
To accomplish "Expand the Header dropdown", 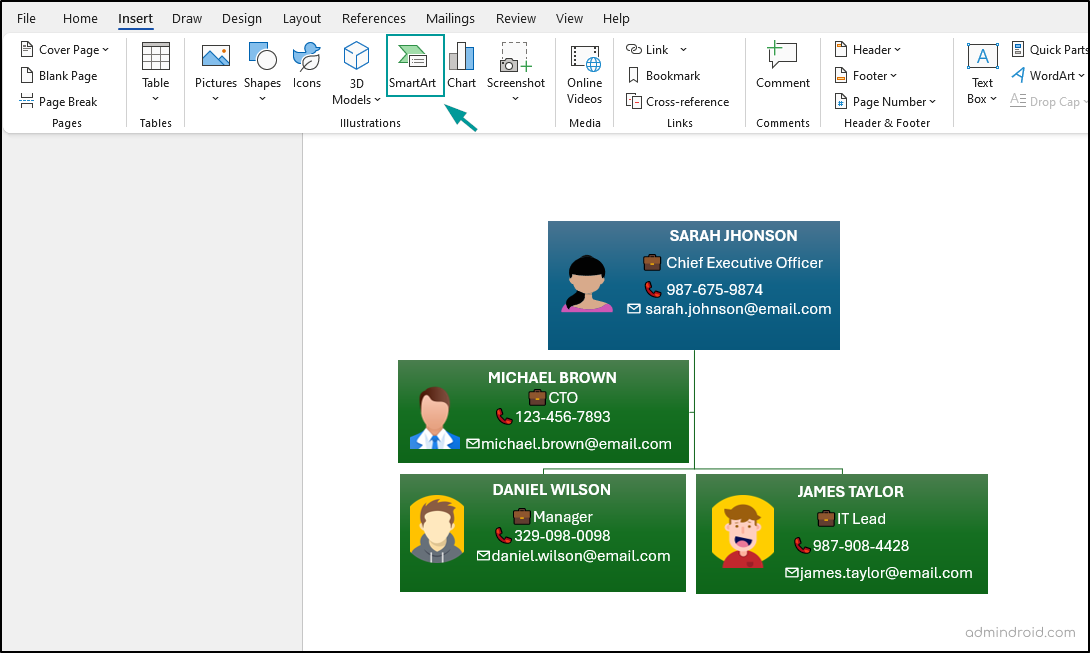I will tap(867, 49).
